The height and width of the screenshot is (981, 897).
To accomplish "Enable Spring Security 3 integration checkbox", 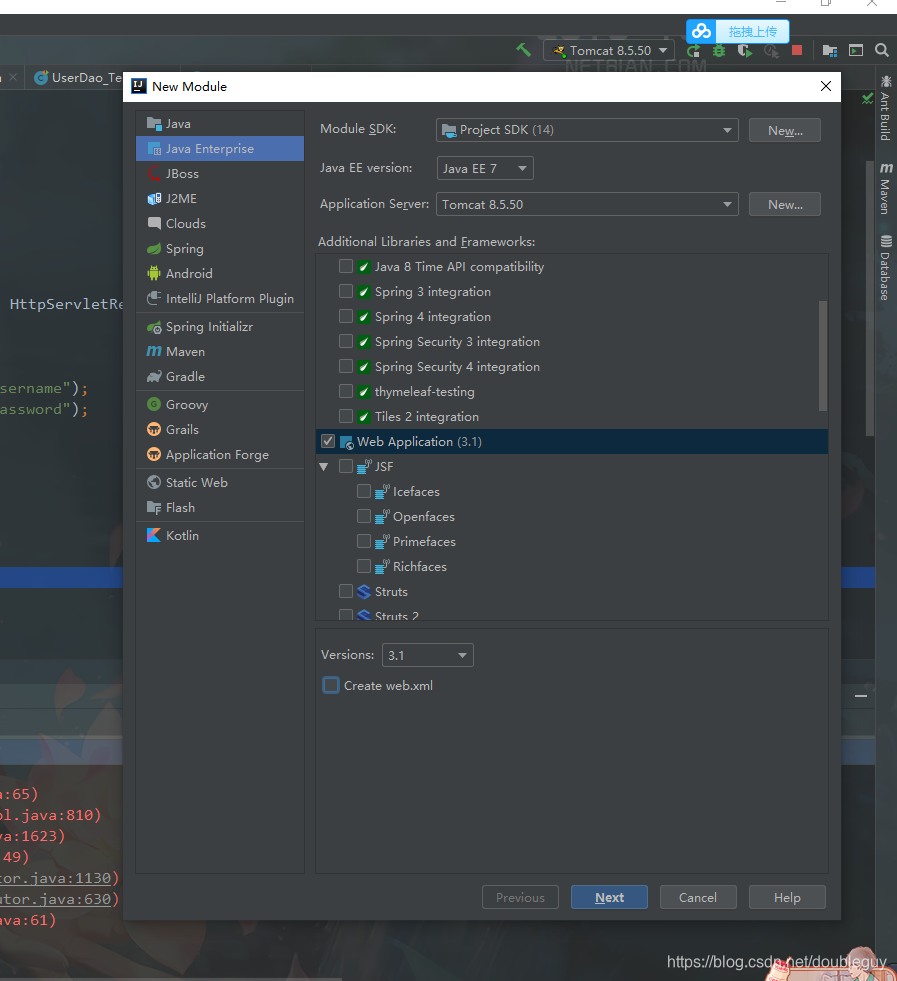I will [346, 342].
